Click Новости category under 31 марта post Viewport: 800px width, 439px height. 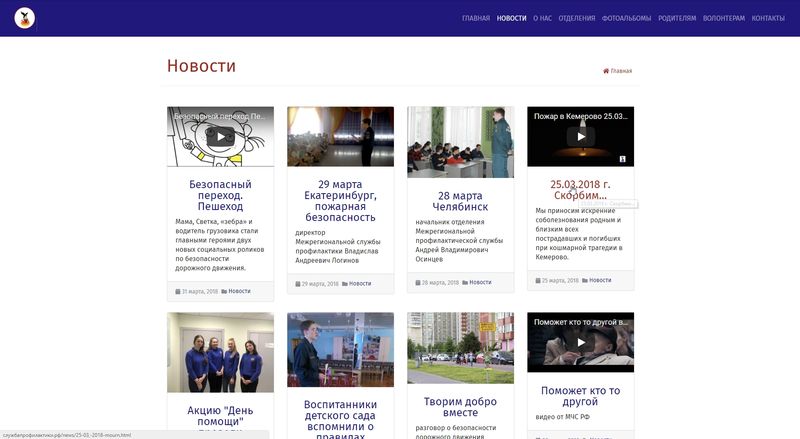239,291
